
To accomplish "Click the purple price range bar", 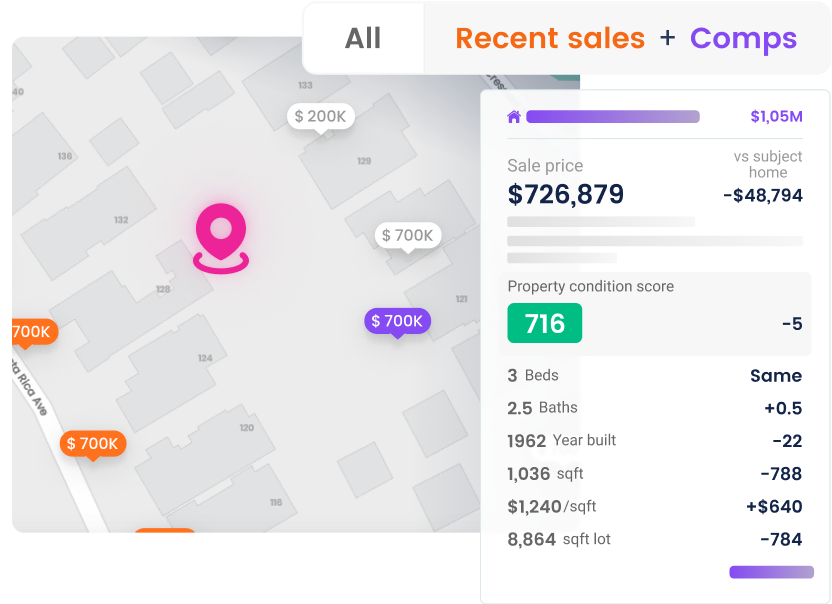I will pos(613,117).
